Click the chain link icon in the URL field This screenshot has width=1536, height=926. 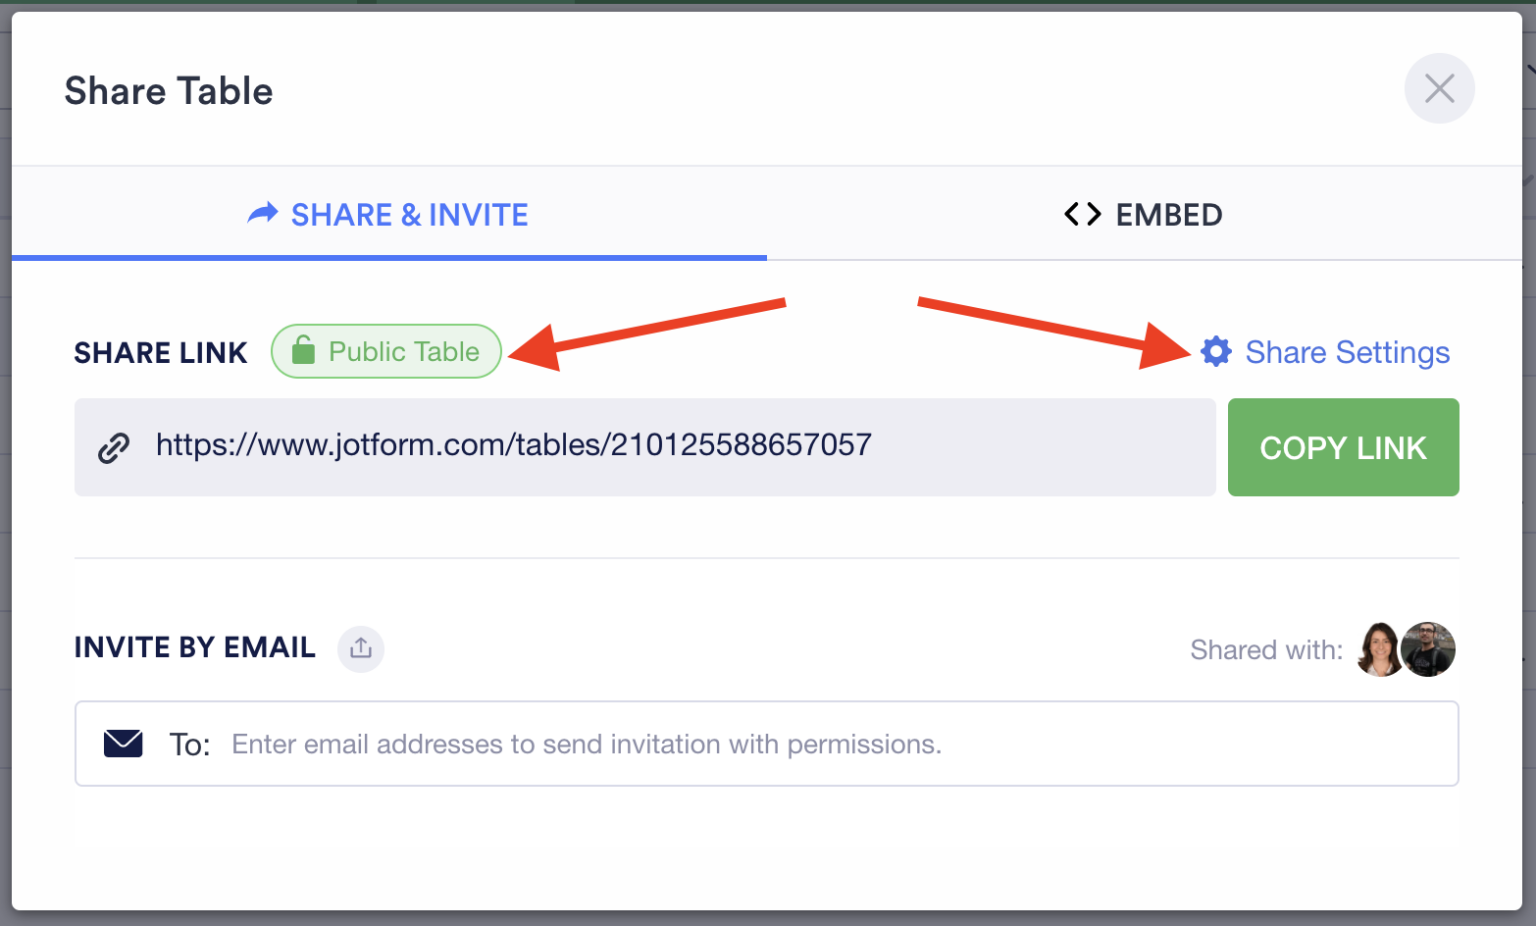point(114,447)
